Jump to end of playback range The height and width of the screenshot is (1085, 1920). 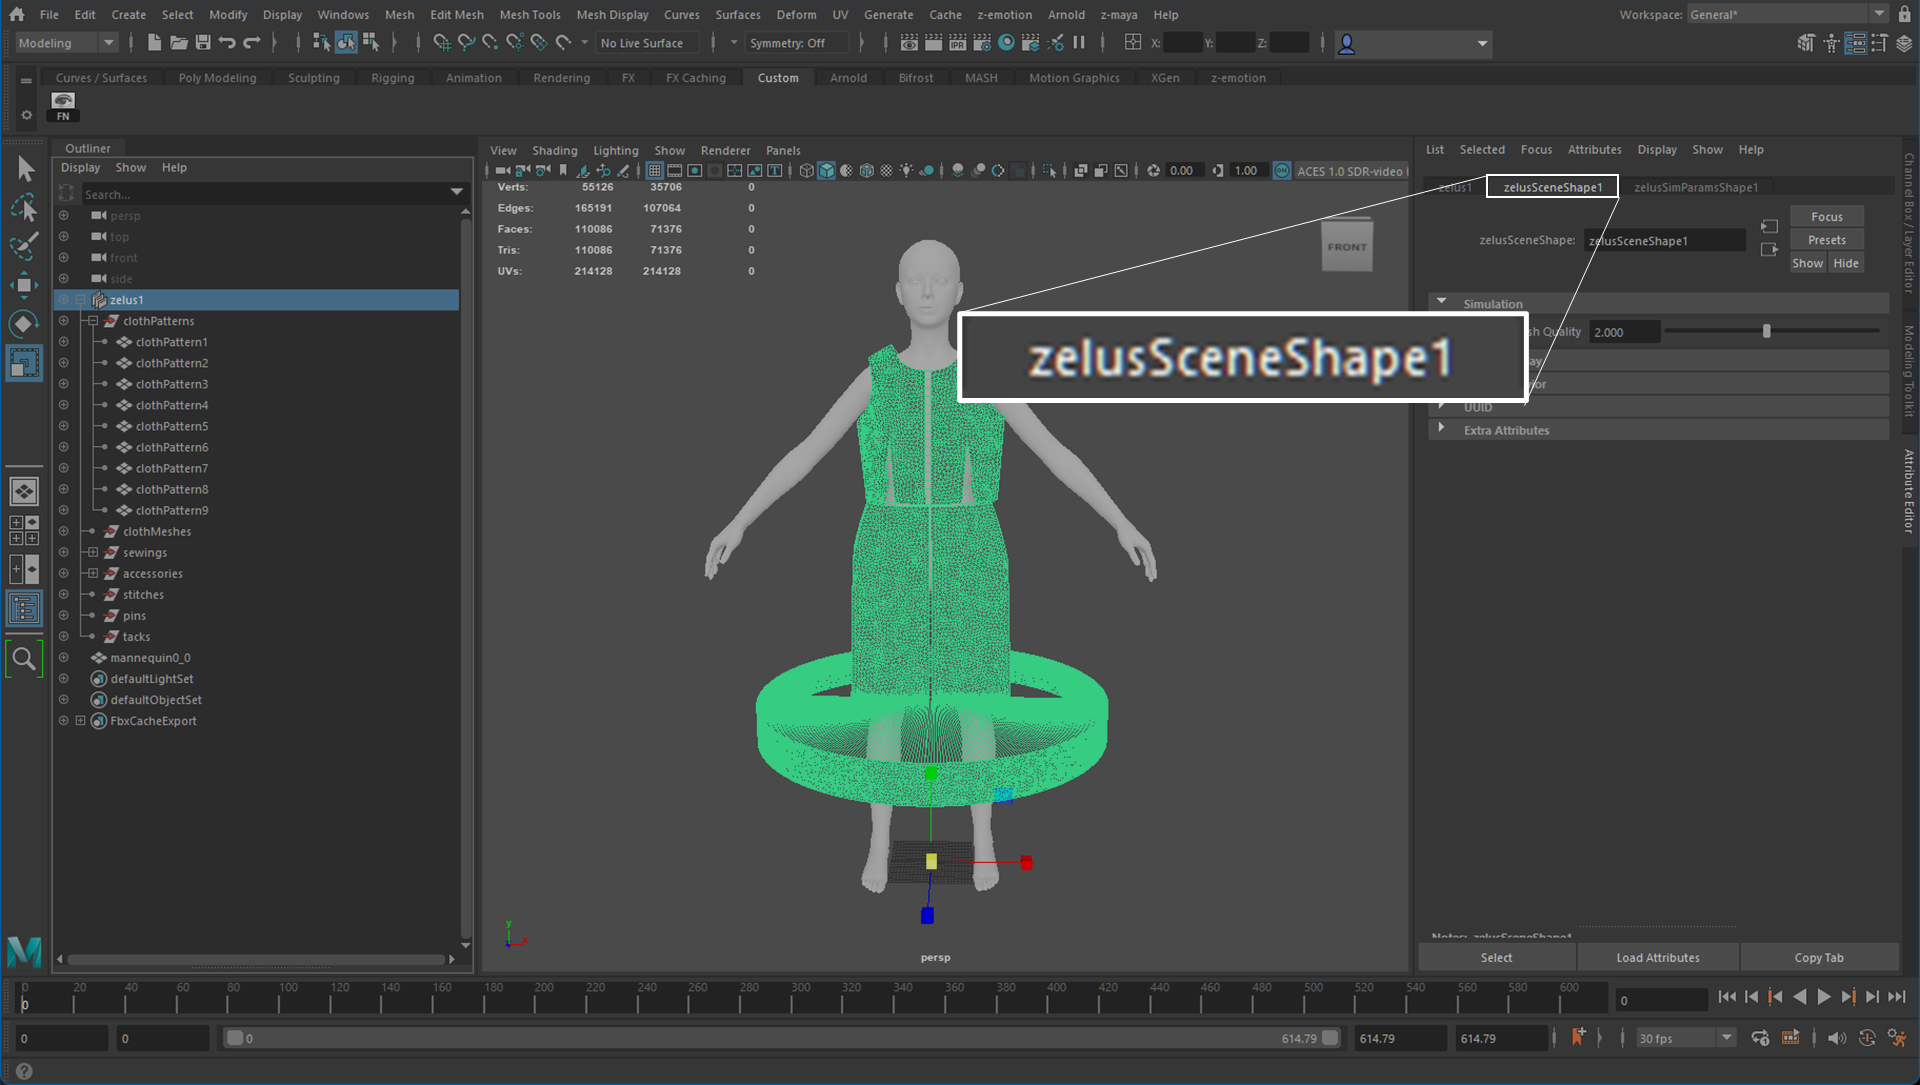[1897, 996]
